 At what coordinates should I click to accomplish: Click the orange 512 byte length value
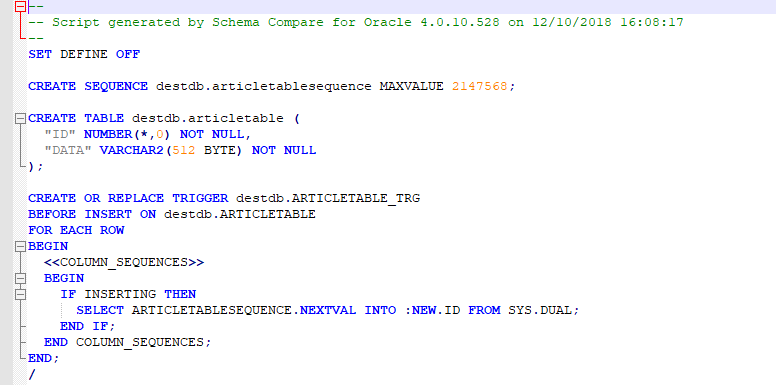pyautogui.click(x=184, y=150)
